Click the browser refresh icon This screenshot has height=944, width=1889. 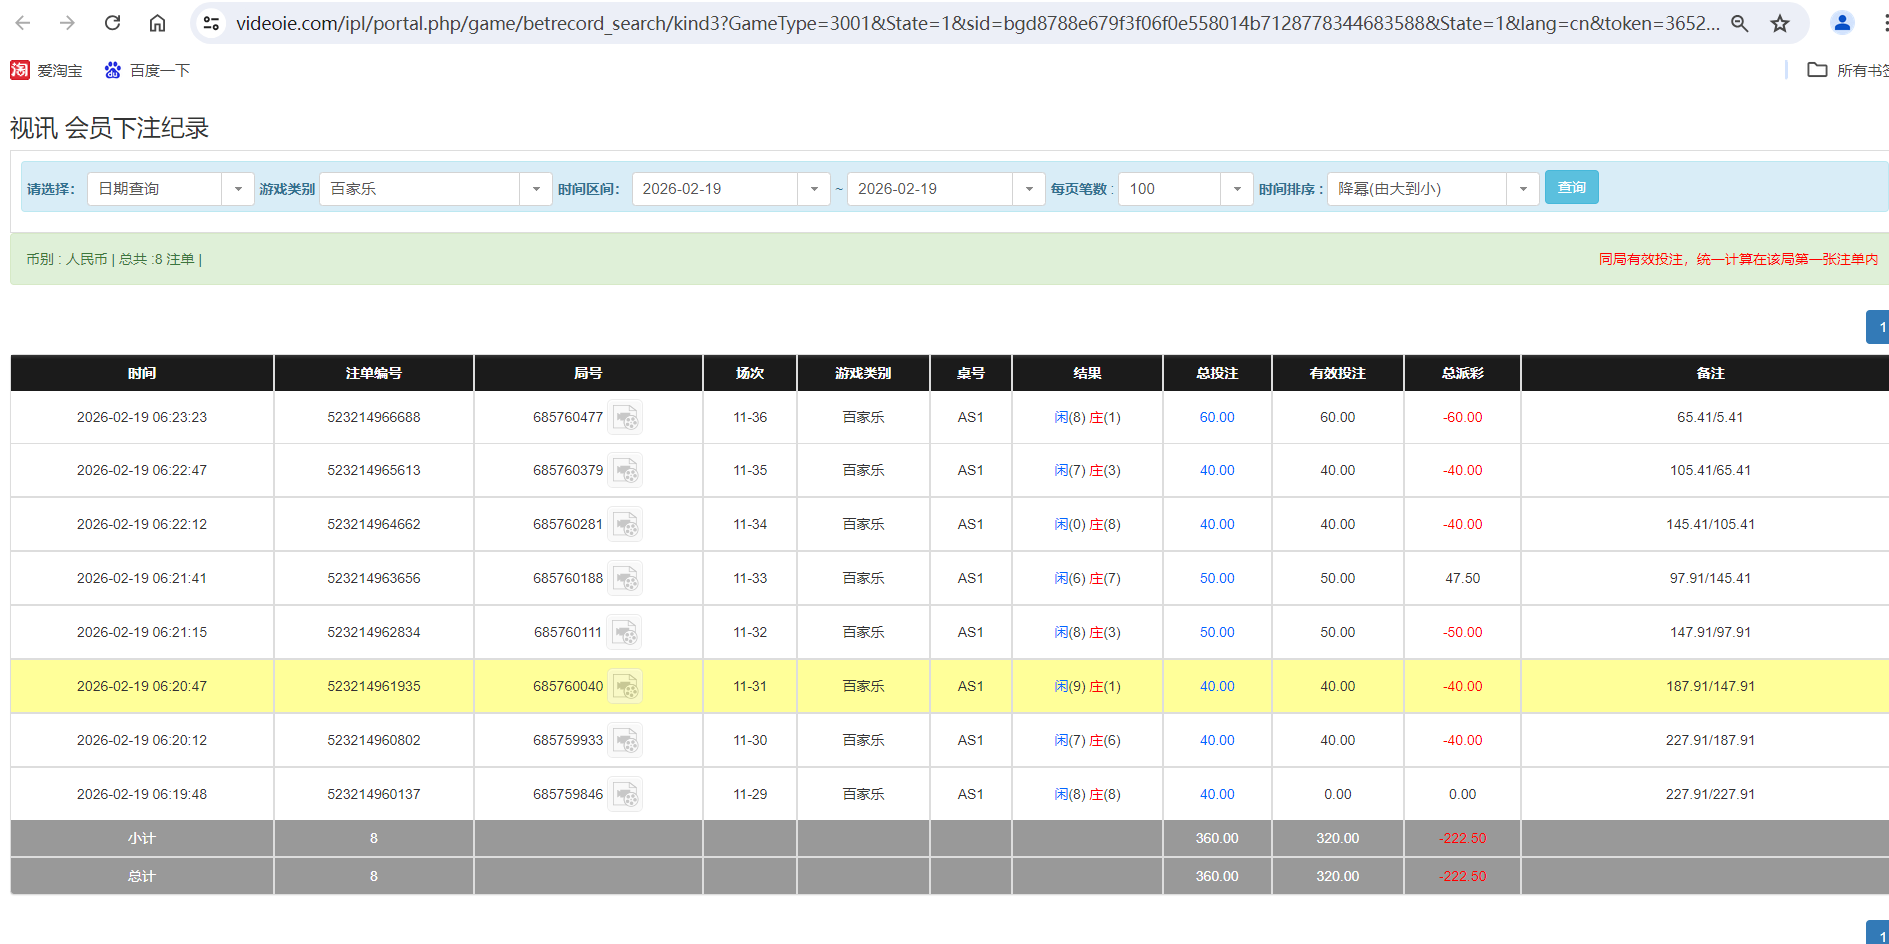(x=112, y=22)
